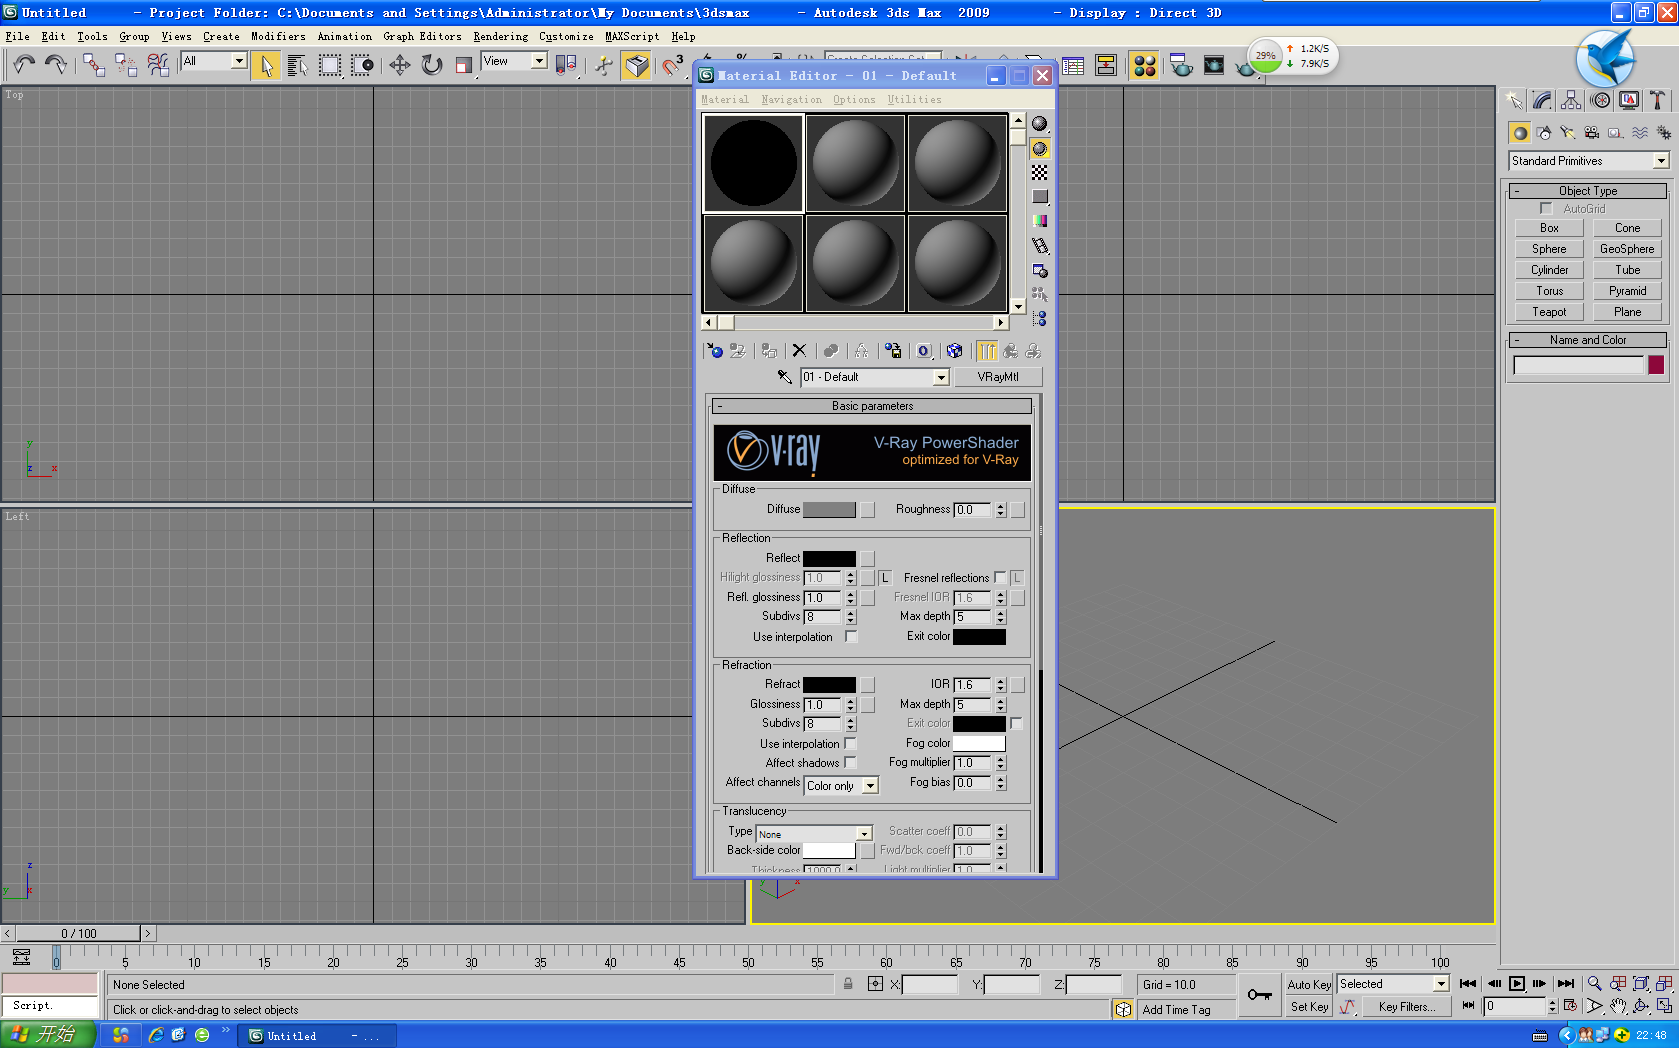Click the GeoSphere primitive button
Screen dimensions: 1679x1048
pyautogui.click(x=1627, y=249)
